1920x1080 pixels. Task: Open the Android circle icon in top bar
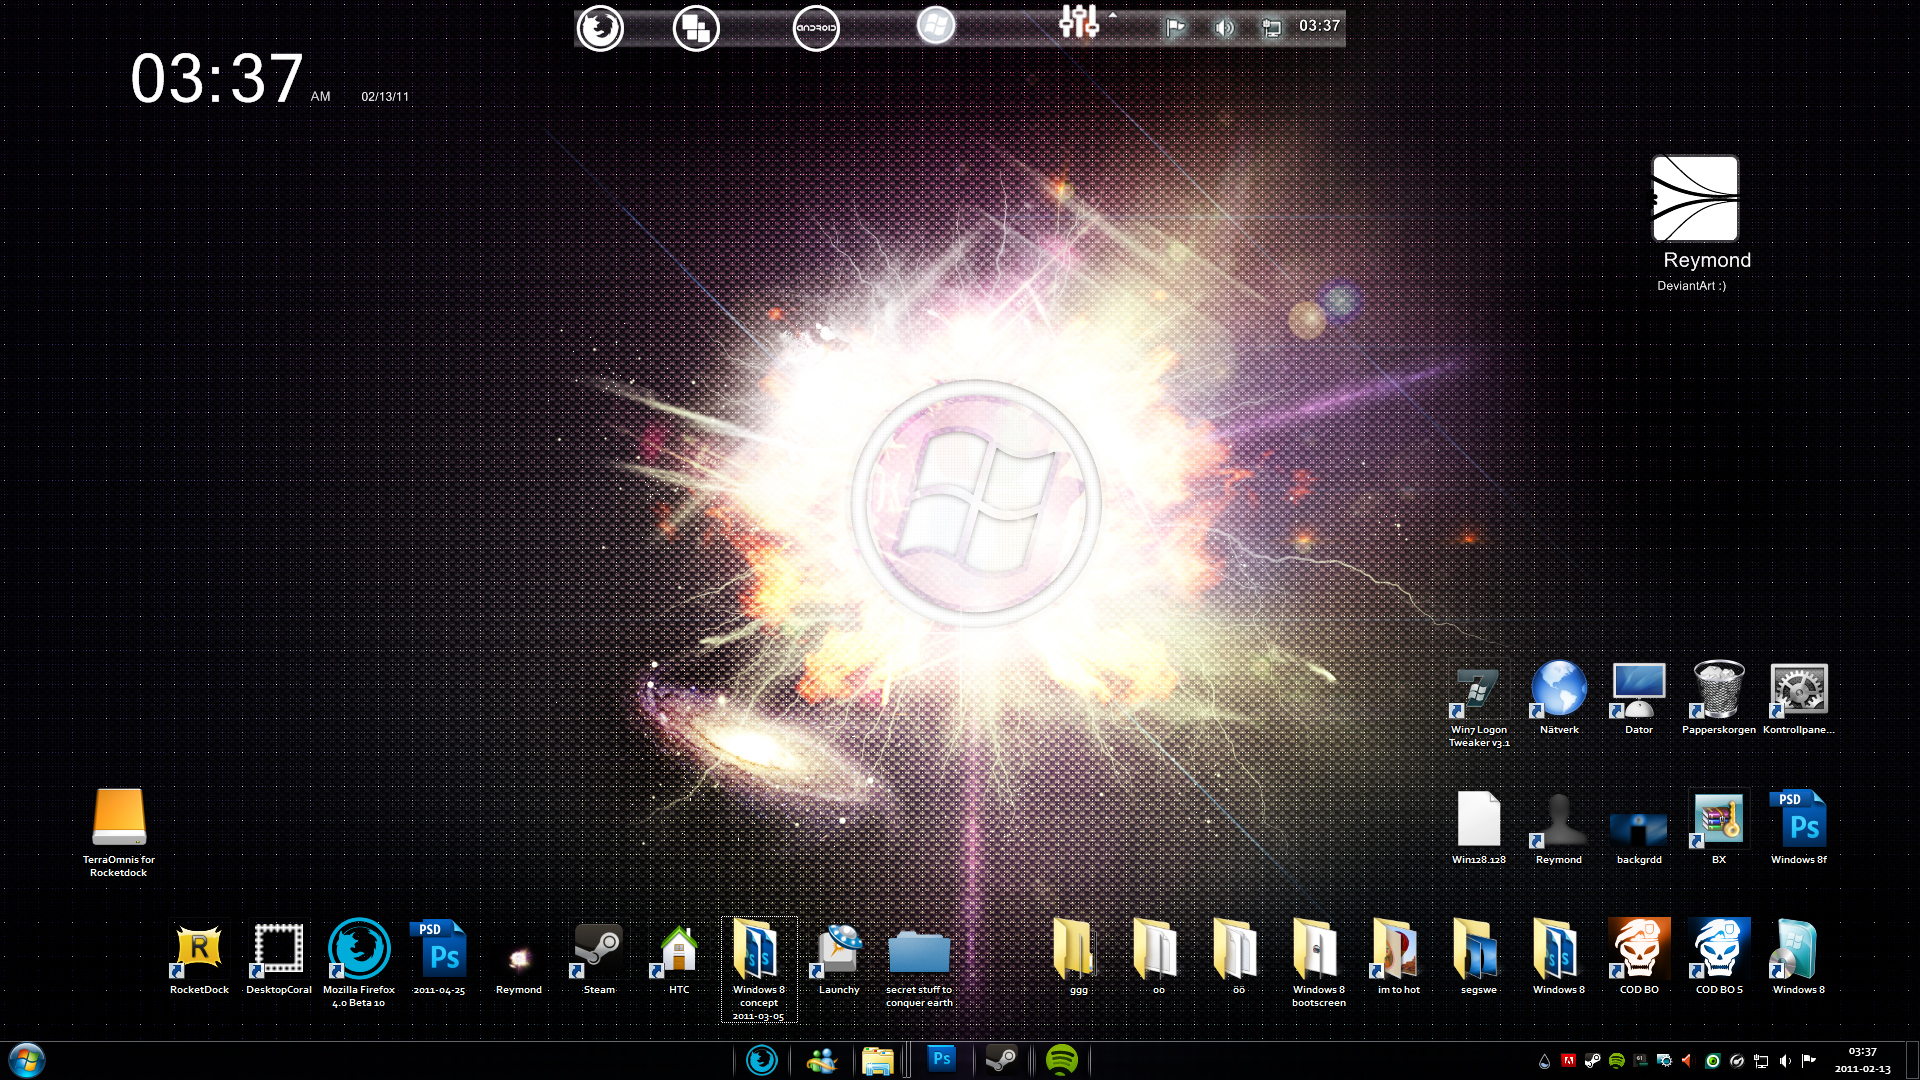(816, 28)
